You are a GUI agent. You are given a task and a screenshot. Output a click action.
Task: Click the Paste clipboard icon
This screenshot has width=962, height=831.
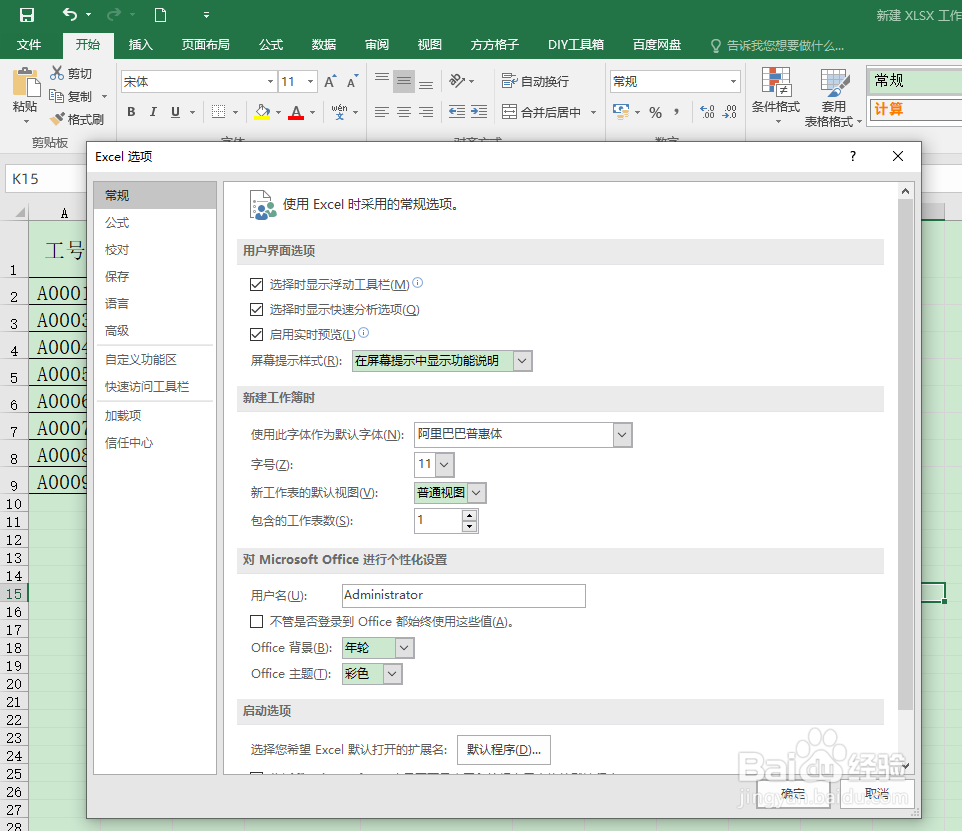[x=25, y=84]
